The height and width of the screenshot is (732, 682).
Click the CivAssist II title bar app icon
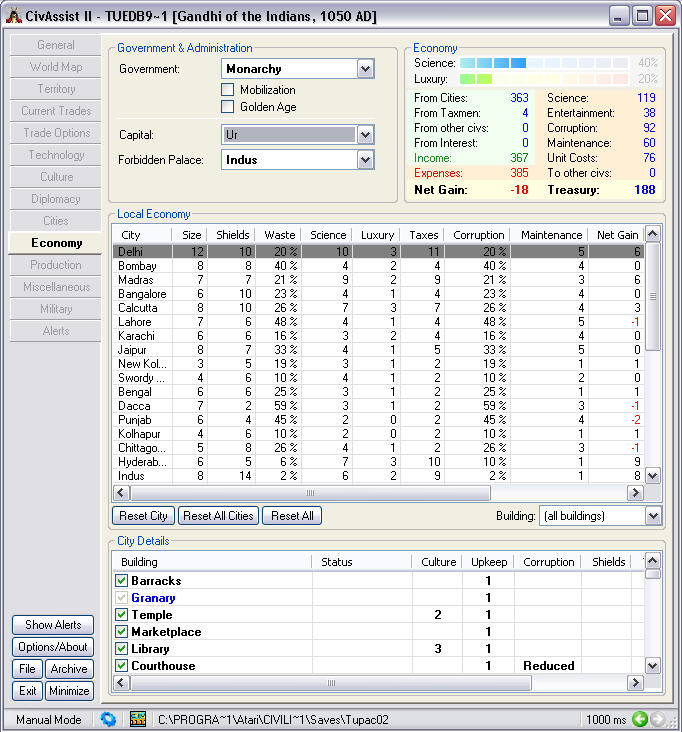14,16
